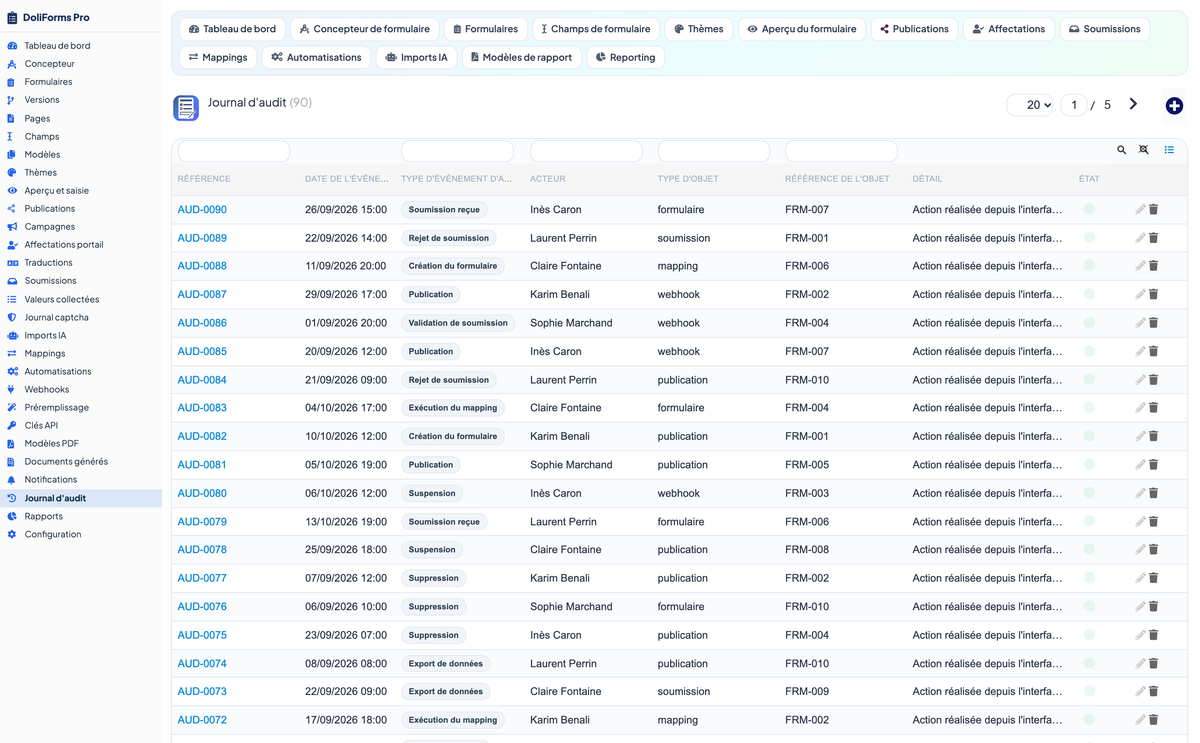
Task: Click the clear-filters crossed magnifier icon
Action: coord(1144,150)
